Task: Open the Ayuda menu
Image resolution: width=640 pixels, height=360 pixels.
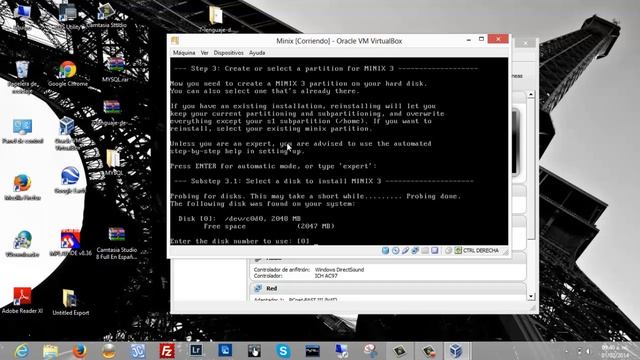Action: (x=257, y=53)
